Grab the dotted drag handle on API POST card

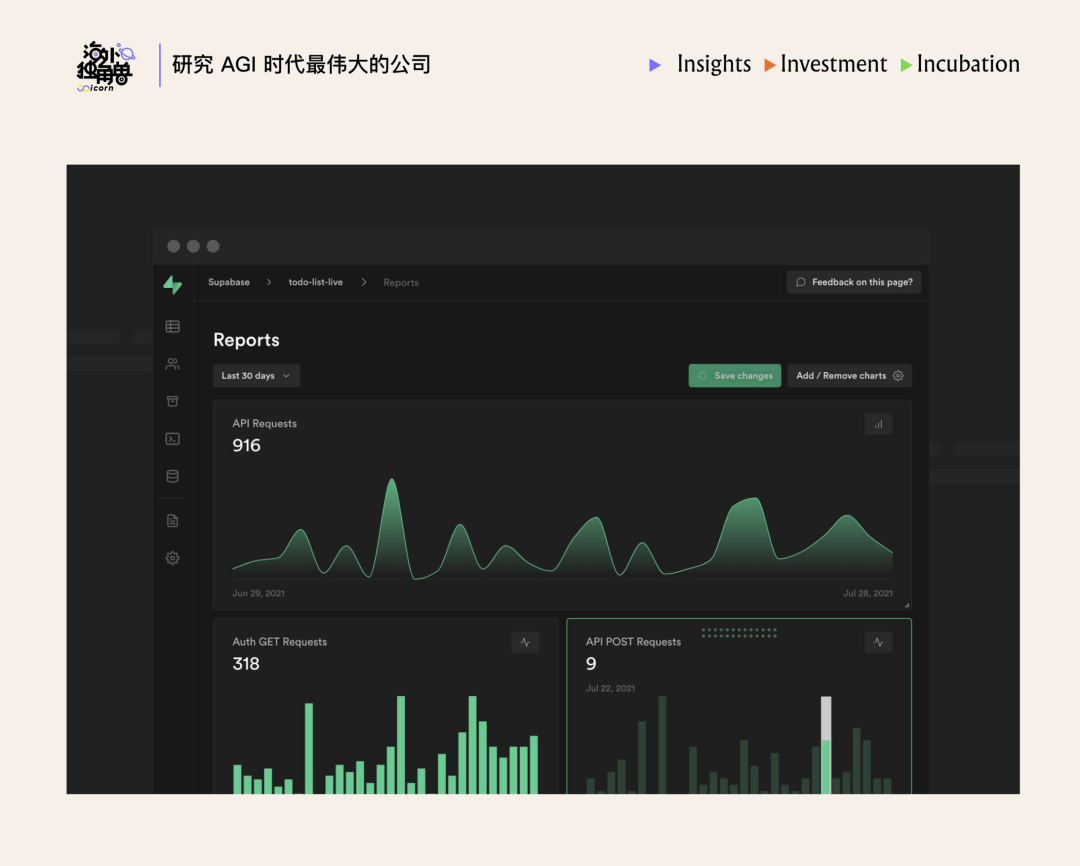click(x=739, y=632)
